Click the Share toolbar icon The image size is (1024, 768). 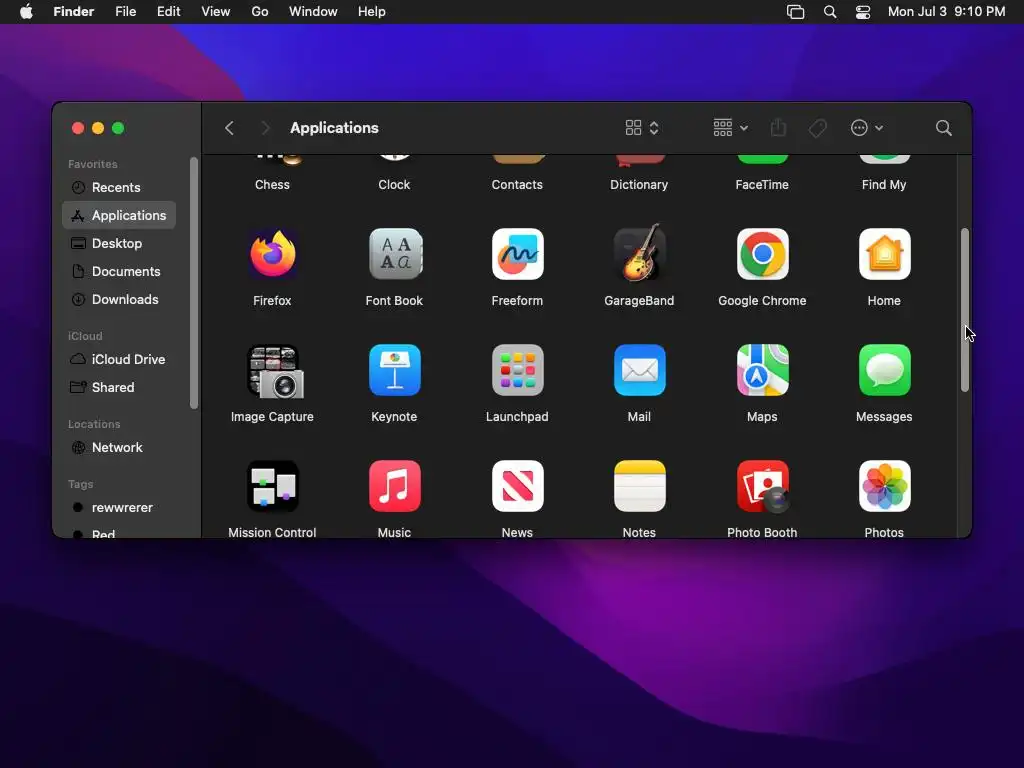coord(778,127)
